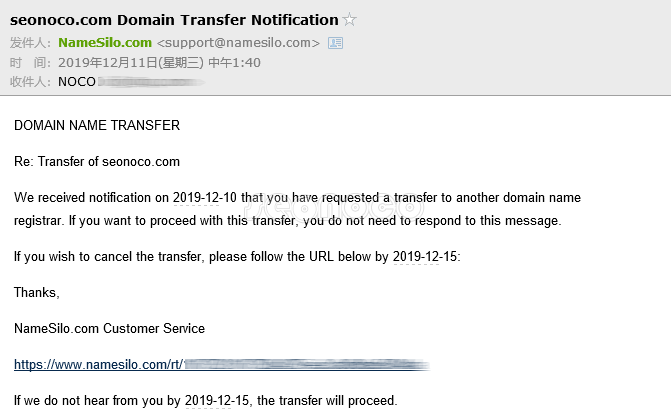The height and width of the screenshot is (419, 671).
Task: Click the 2019-12-15 date in final line
Action: click(x=220, y=401)
